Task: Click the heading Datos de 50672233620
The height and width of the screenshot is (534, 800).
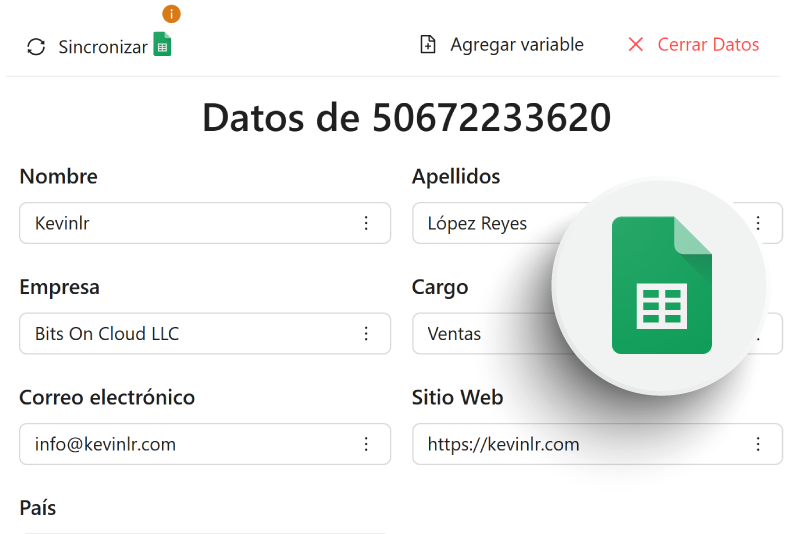Action: click(407, 118)
